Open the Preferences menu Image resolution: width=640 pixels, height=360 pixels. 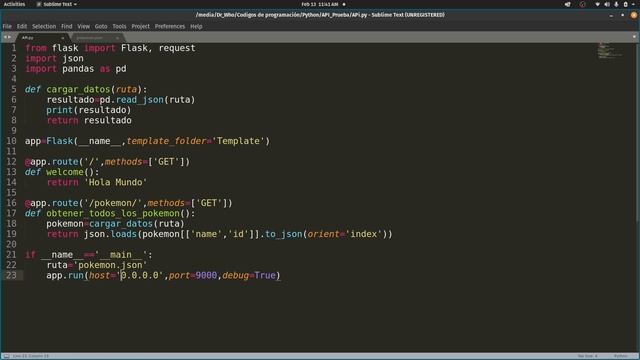coord(170,26)
